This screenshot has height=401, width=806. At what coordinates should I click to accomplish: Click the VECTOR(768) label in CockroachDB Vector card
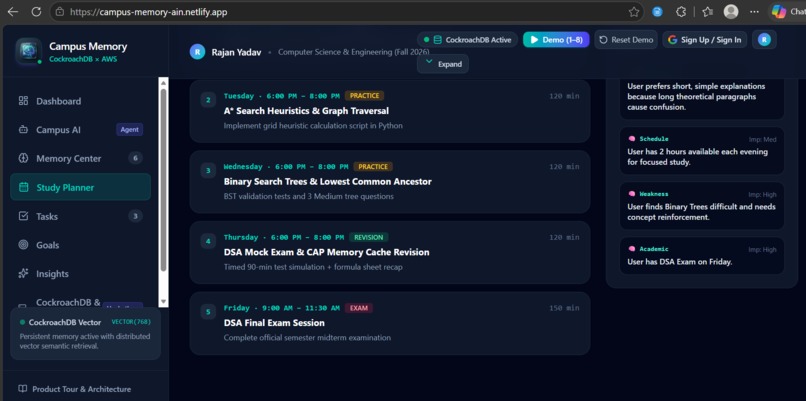(131, 322)
